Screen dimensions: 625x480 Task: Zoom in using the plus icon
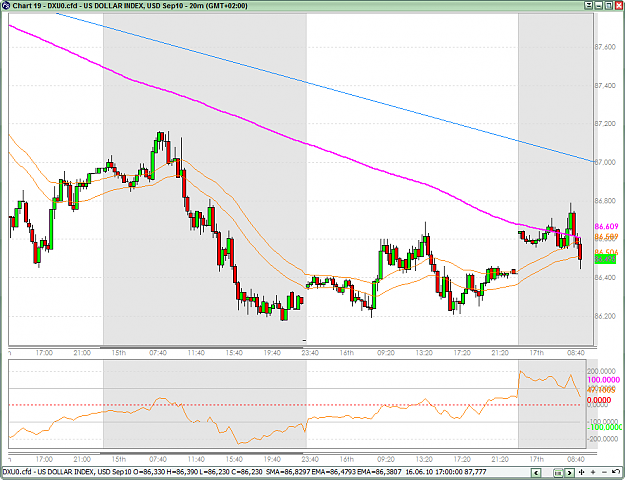point(593,472)
